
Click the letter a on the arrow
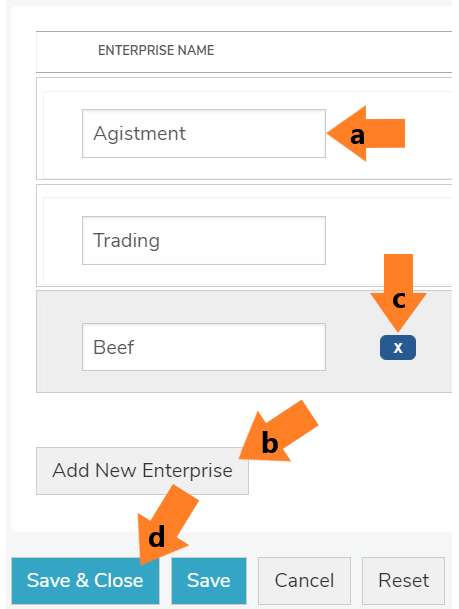coord(358,136)
